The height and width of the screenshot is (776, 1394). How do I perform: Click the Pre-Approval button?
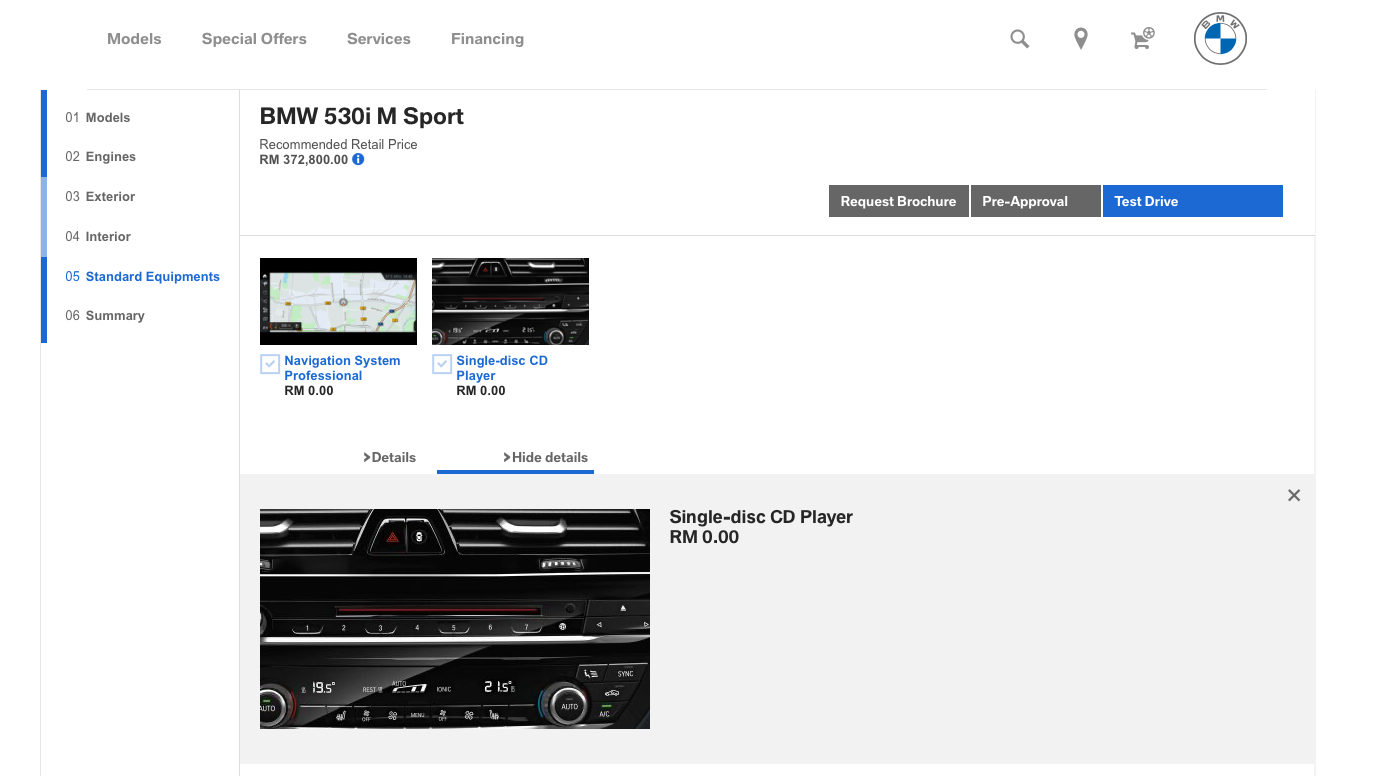point(1036,201)
